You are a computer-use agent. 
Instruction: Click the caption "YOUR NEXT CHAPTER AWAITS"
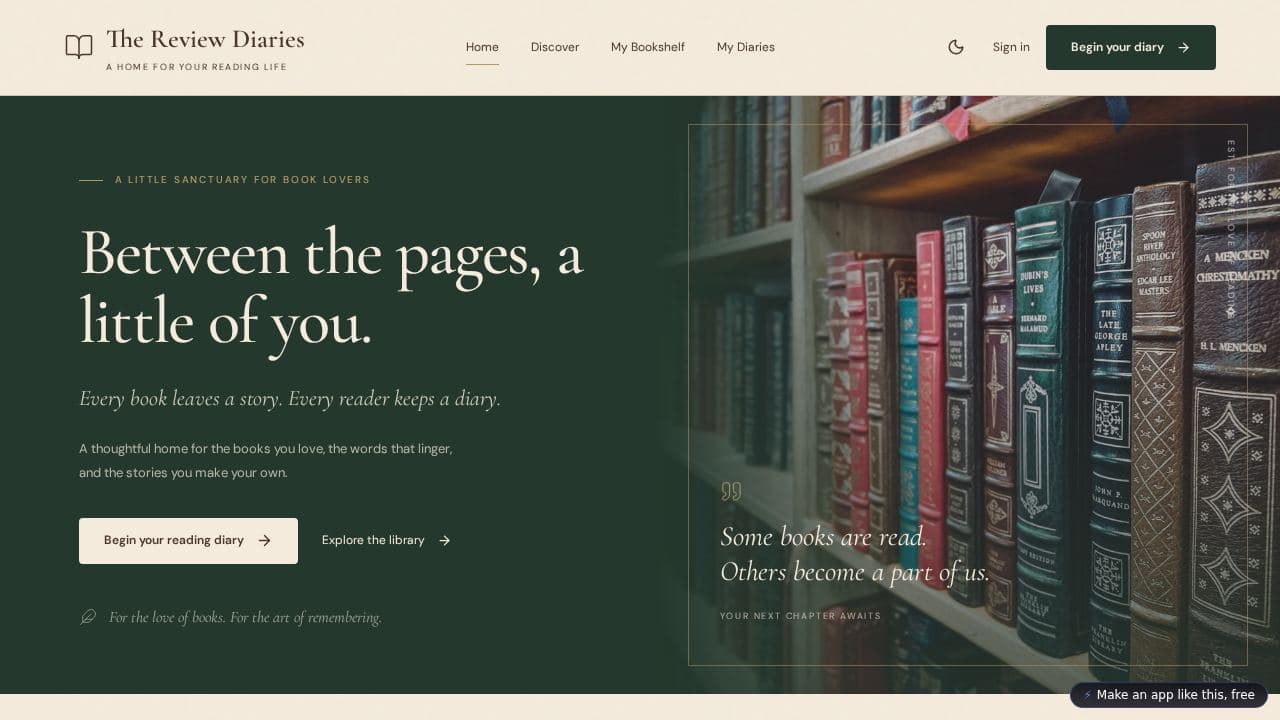click(x=801, y=616)
